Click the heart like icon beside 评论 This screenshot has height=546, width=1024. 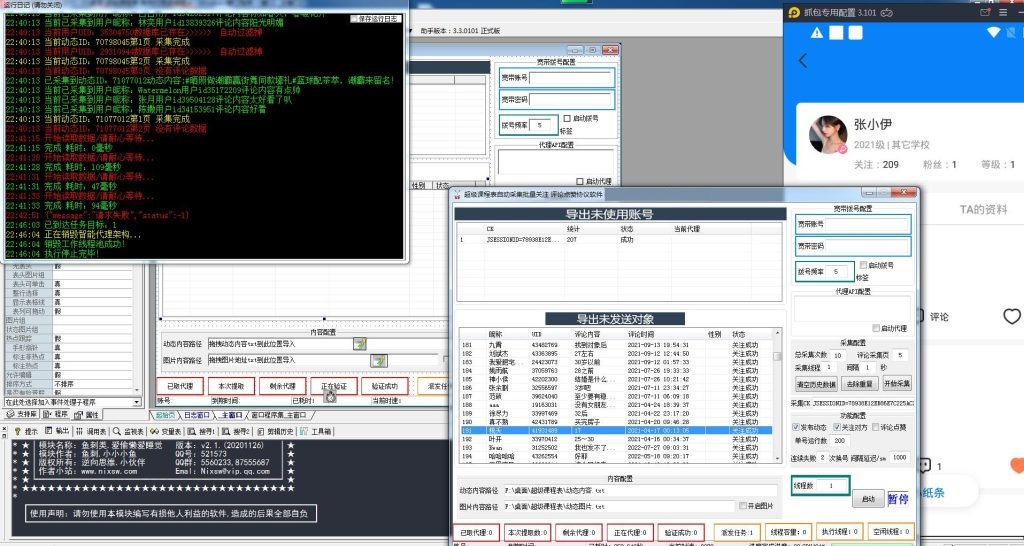[x=1012, y=317]
